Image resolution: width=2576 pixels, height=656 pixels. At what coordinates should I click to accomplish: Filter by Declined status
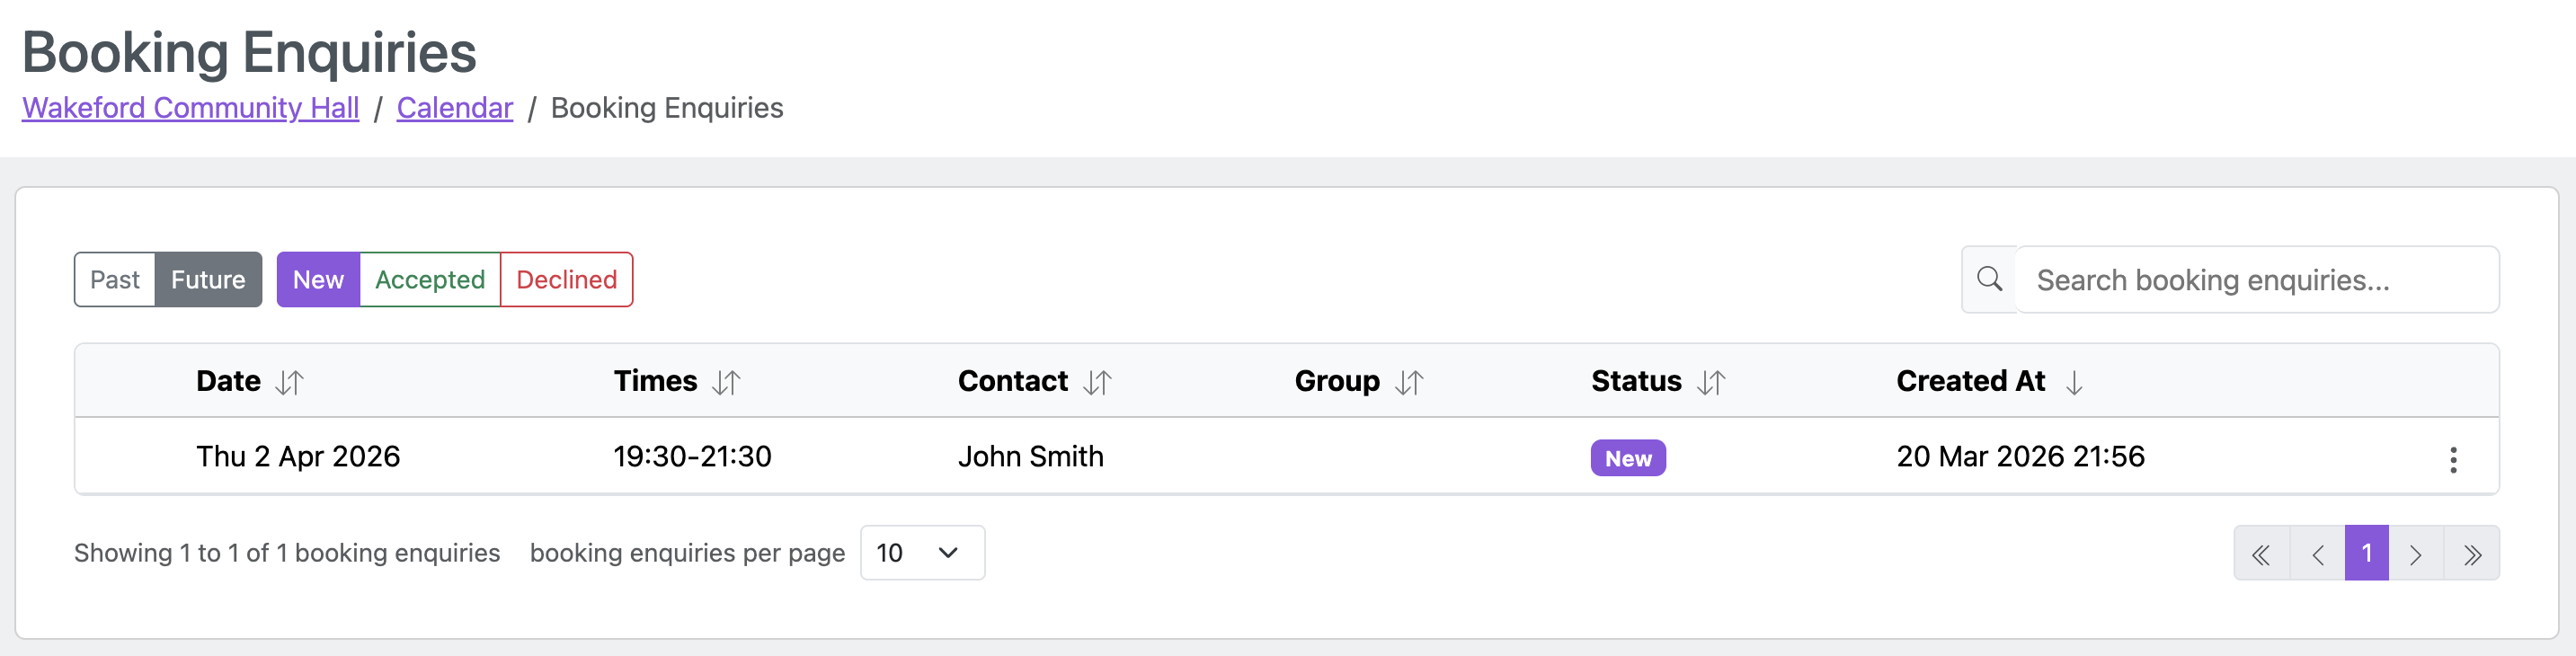point(566,280)
